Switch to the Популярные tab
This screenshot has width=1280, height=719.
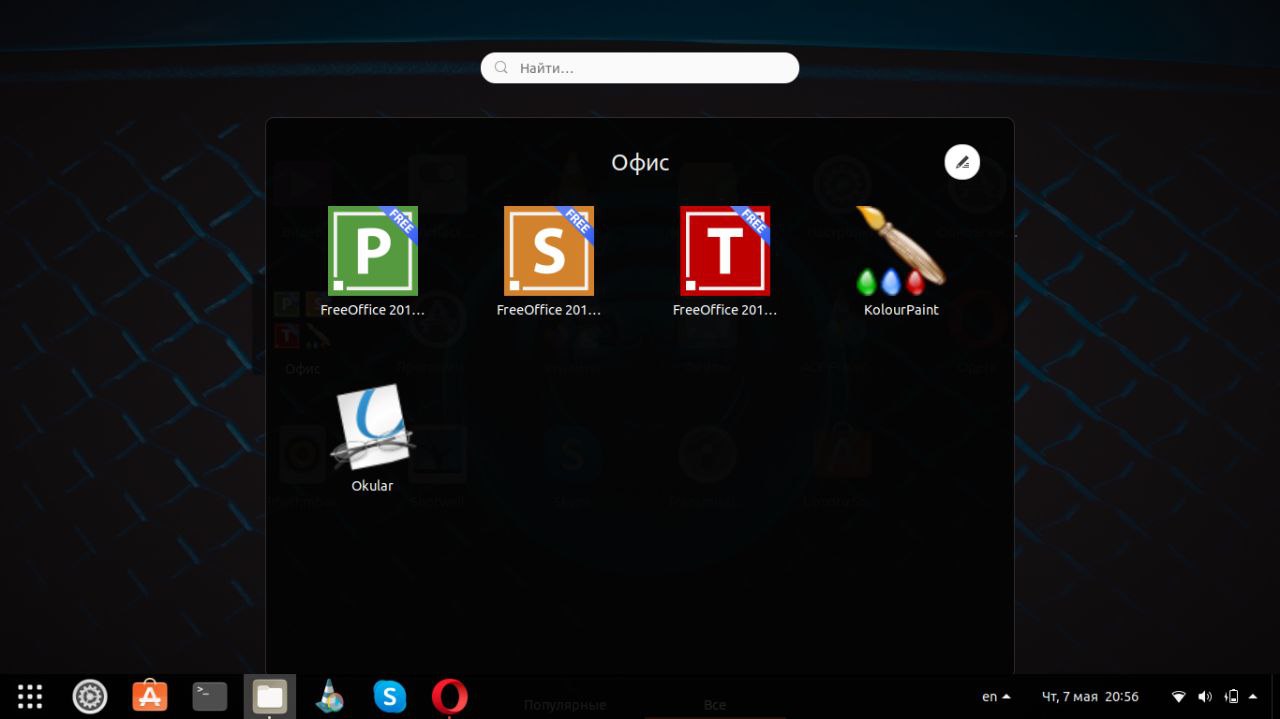click(565, 705)
